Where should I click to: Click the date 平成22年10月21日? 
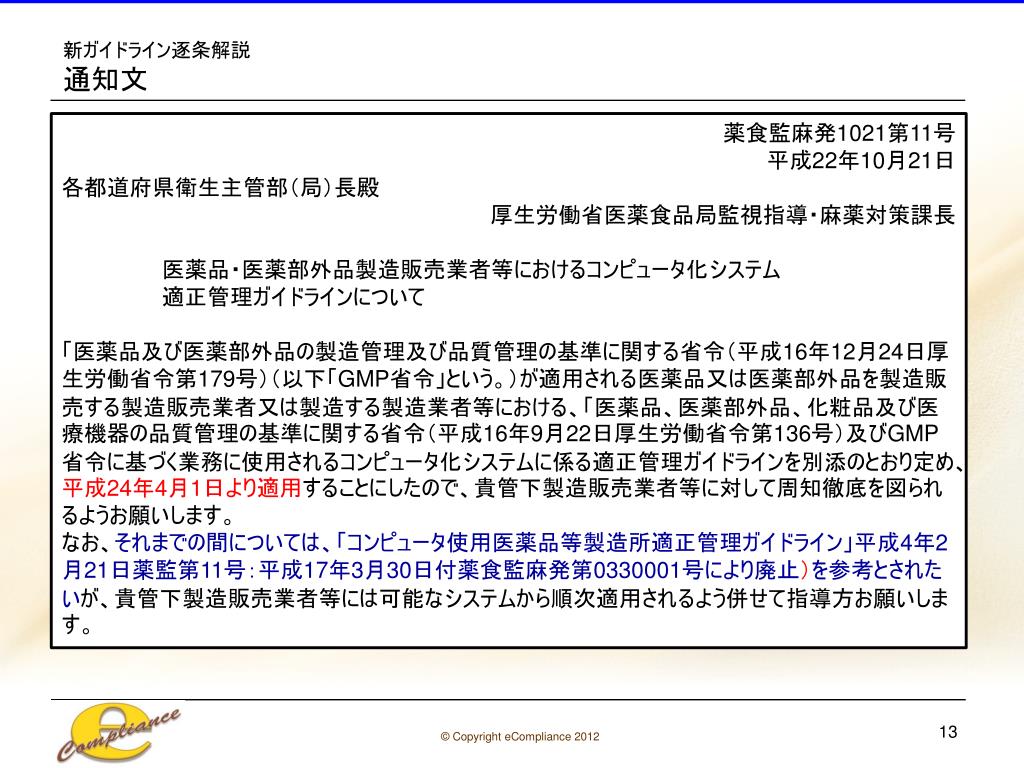tap(861, 160)
